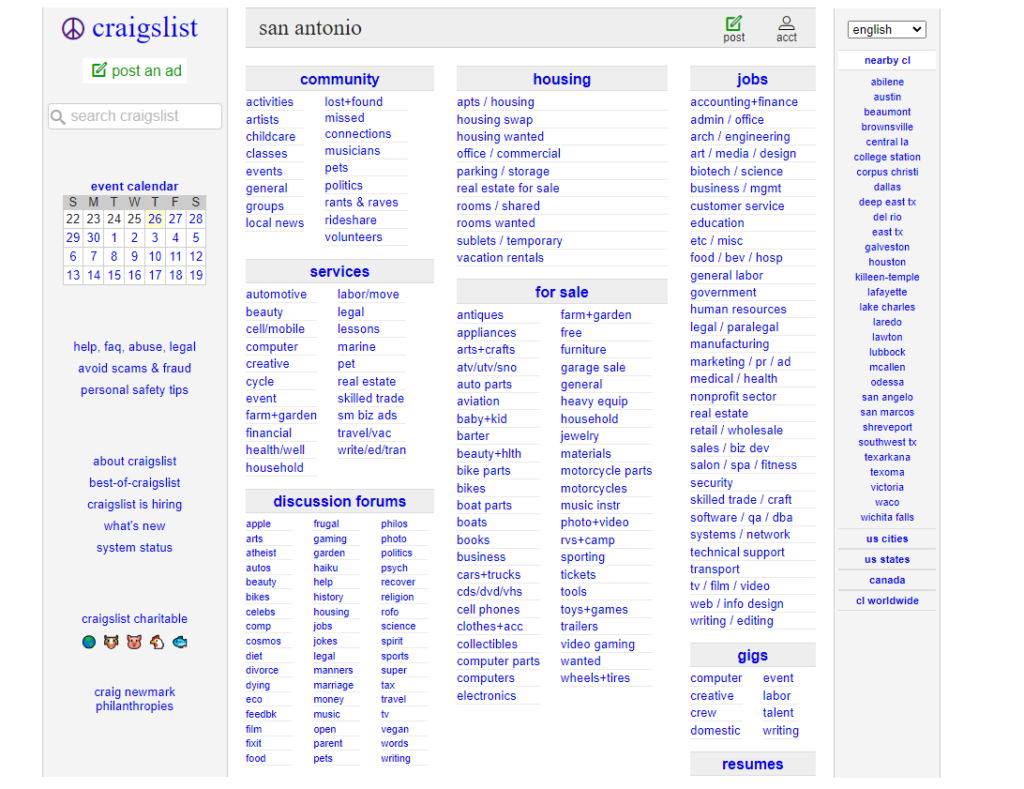The width and height of the screenshot is (1024, 789).
Task: Open 'food / bev / hosp' jobs
Action: click(x=736, y=258)
